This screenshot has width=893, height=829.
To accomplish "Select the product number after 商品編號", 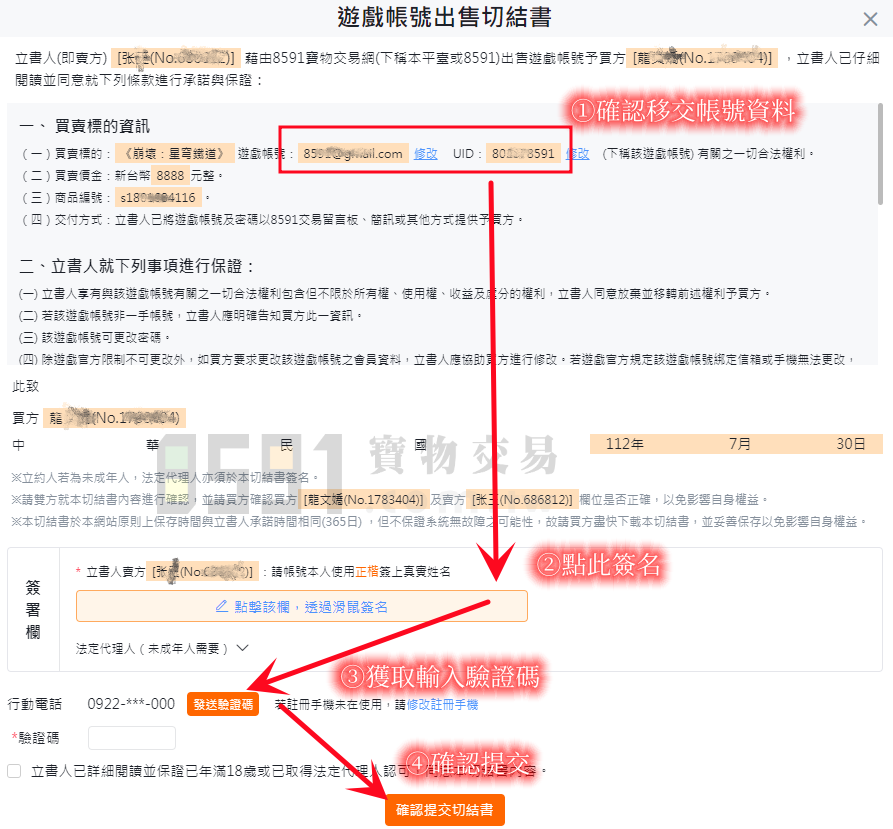I will pos(158,198).
